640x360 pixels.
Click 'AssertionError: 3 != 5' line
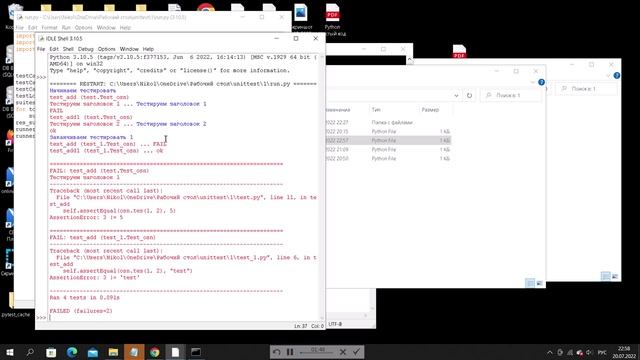coord(86,218)
